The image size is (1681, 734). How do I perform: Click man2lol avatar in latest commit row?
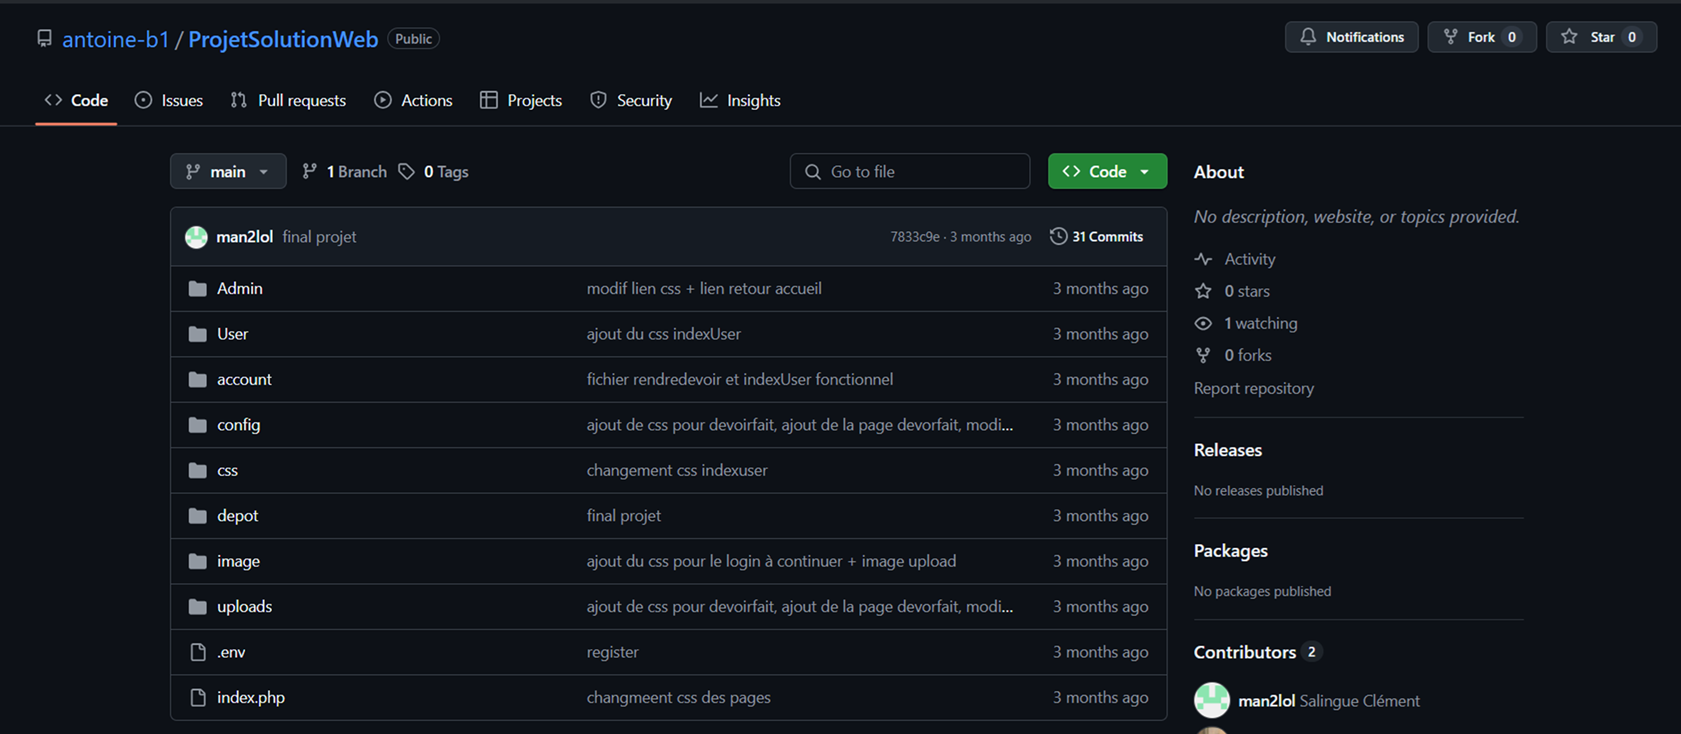[196, 237]
